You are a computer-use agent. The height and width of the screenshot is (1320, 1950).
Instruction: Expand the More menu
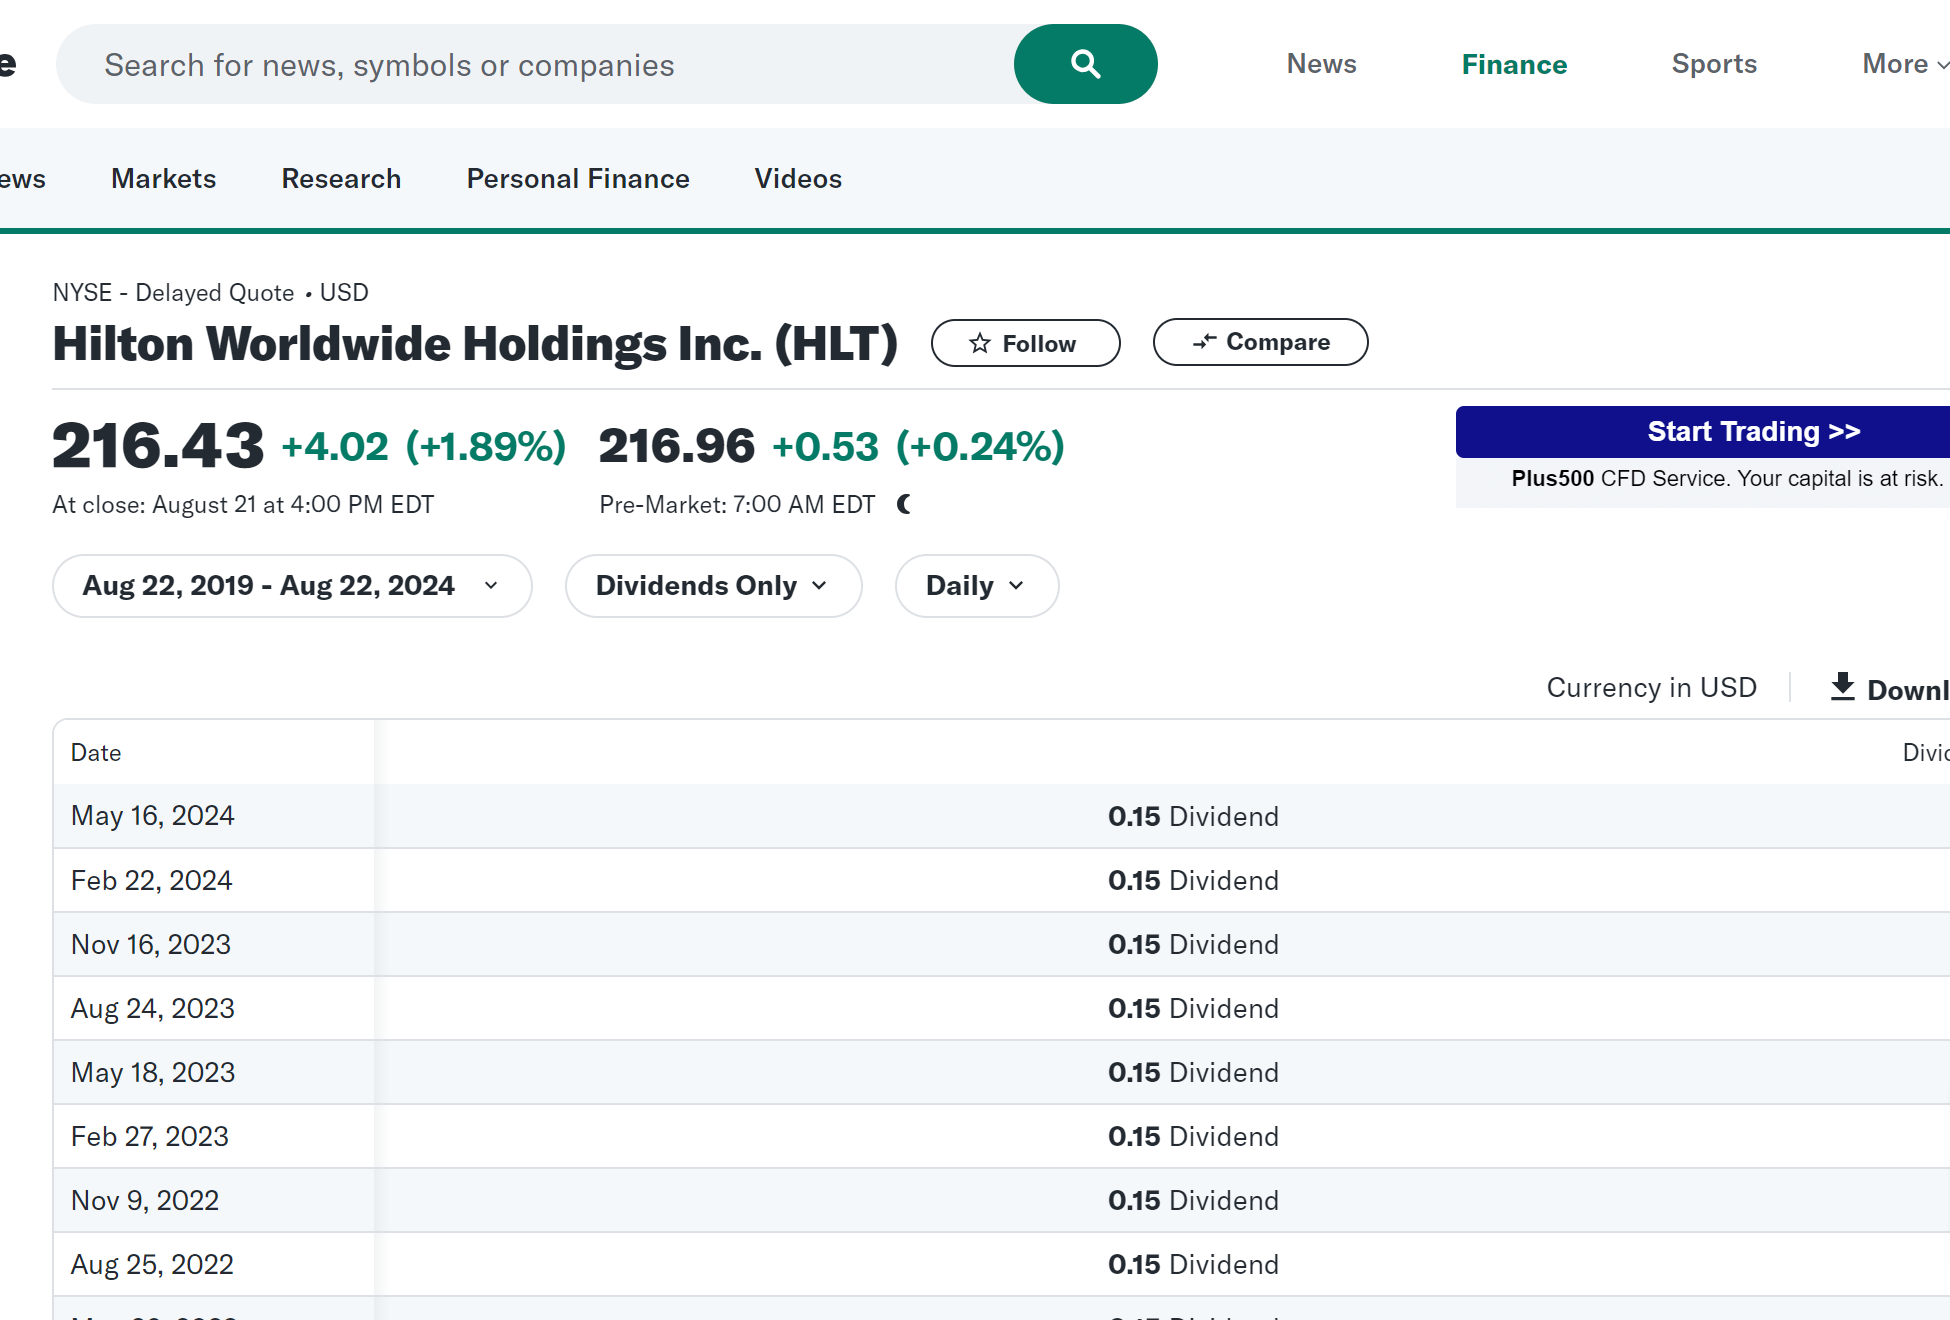[1904, 64]
